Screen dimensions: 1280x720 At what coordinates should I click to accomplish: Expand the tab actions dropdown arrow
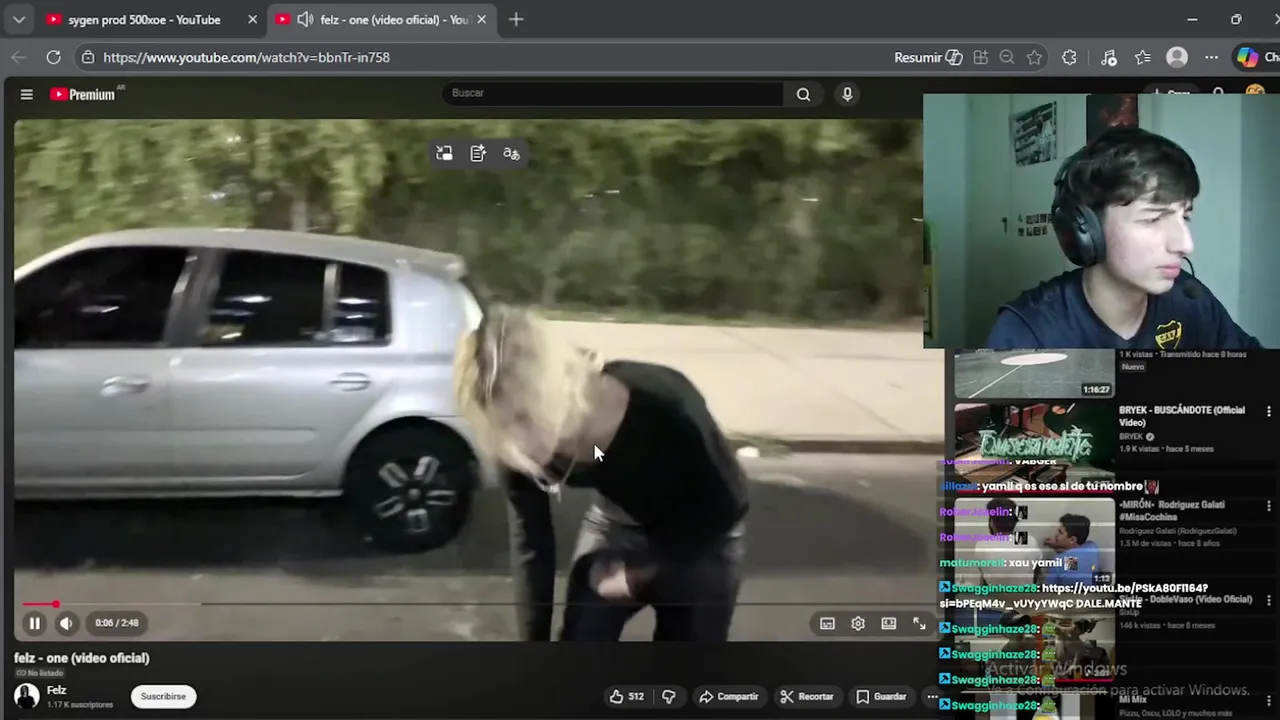coord(19,20)
